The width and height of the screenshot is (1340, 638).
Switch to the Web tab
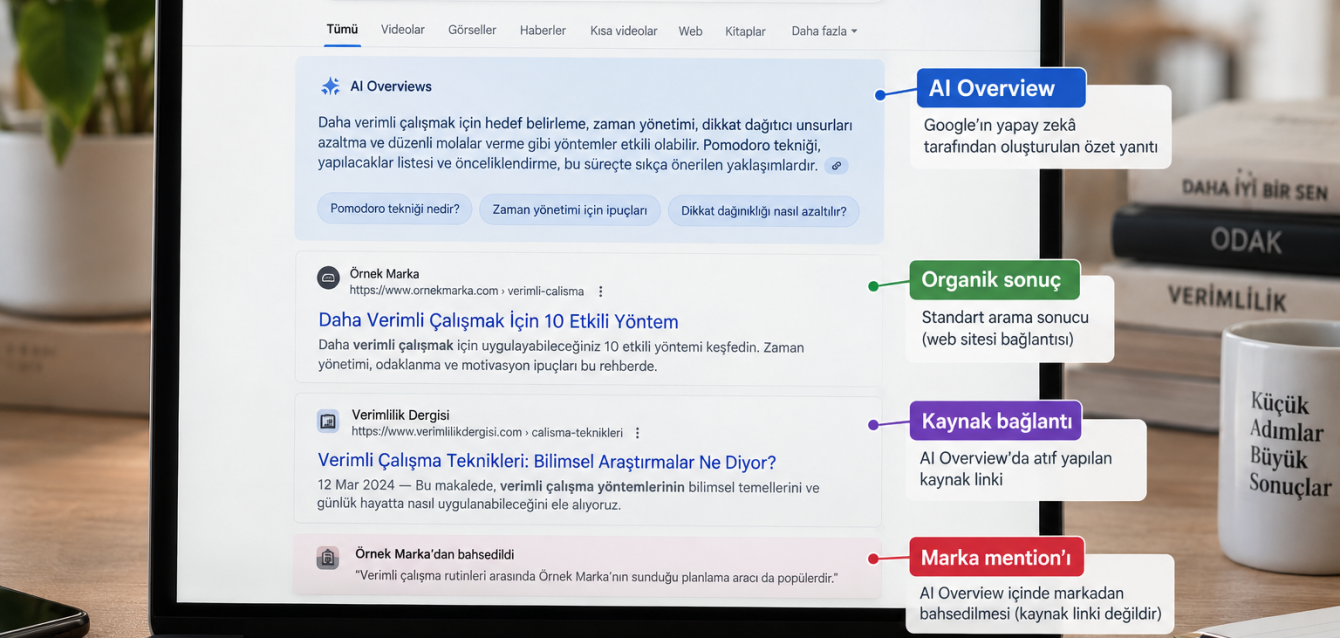(x=691, y=31)
